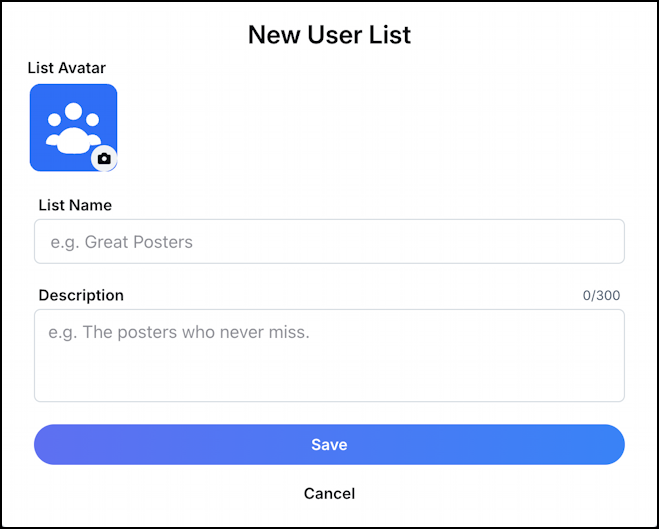This screenshot has height=529, width=659.
Task: Click the "List Name" label
Action: pos(75,205)
